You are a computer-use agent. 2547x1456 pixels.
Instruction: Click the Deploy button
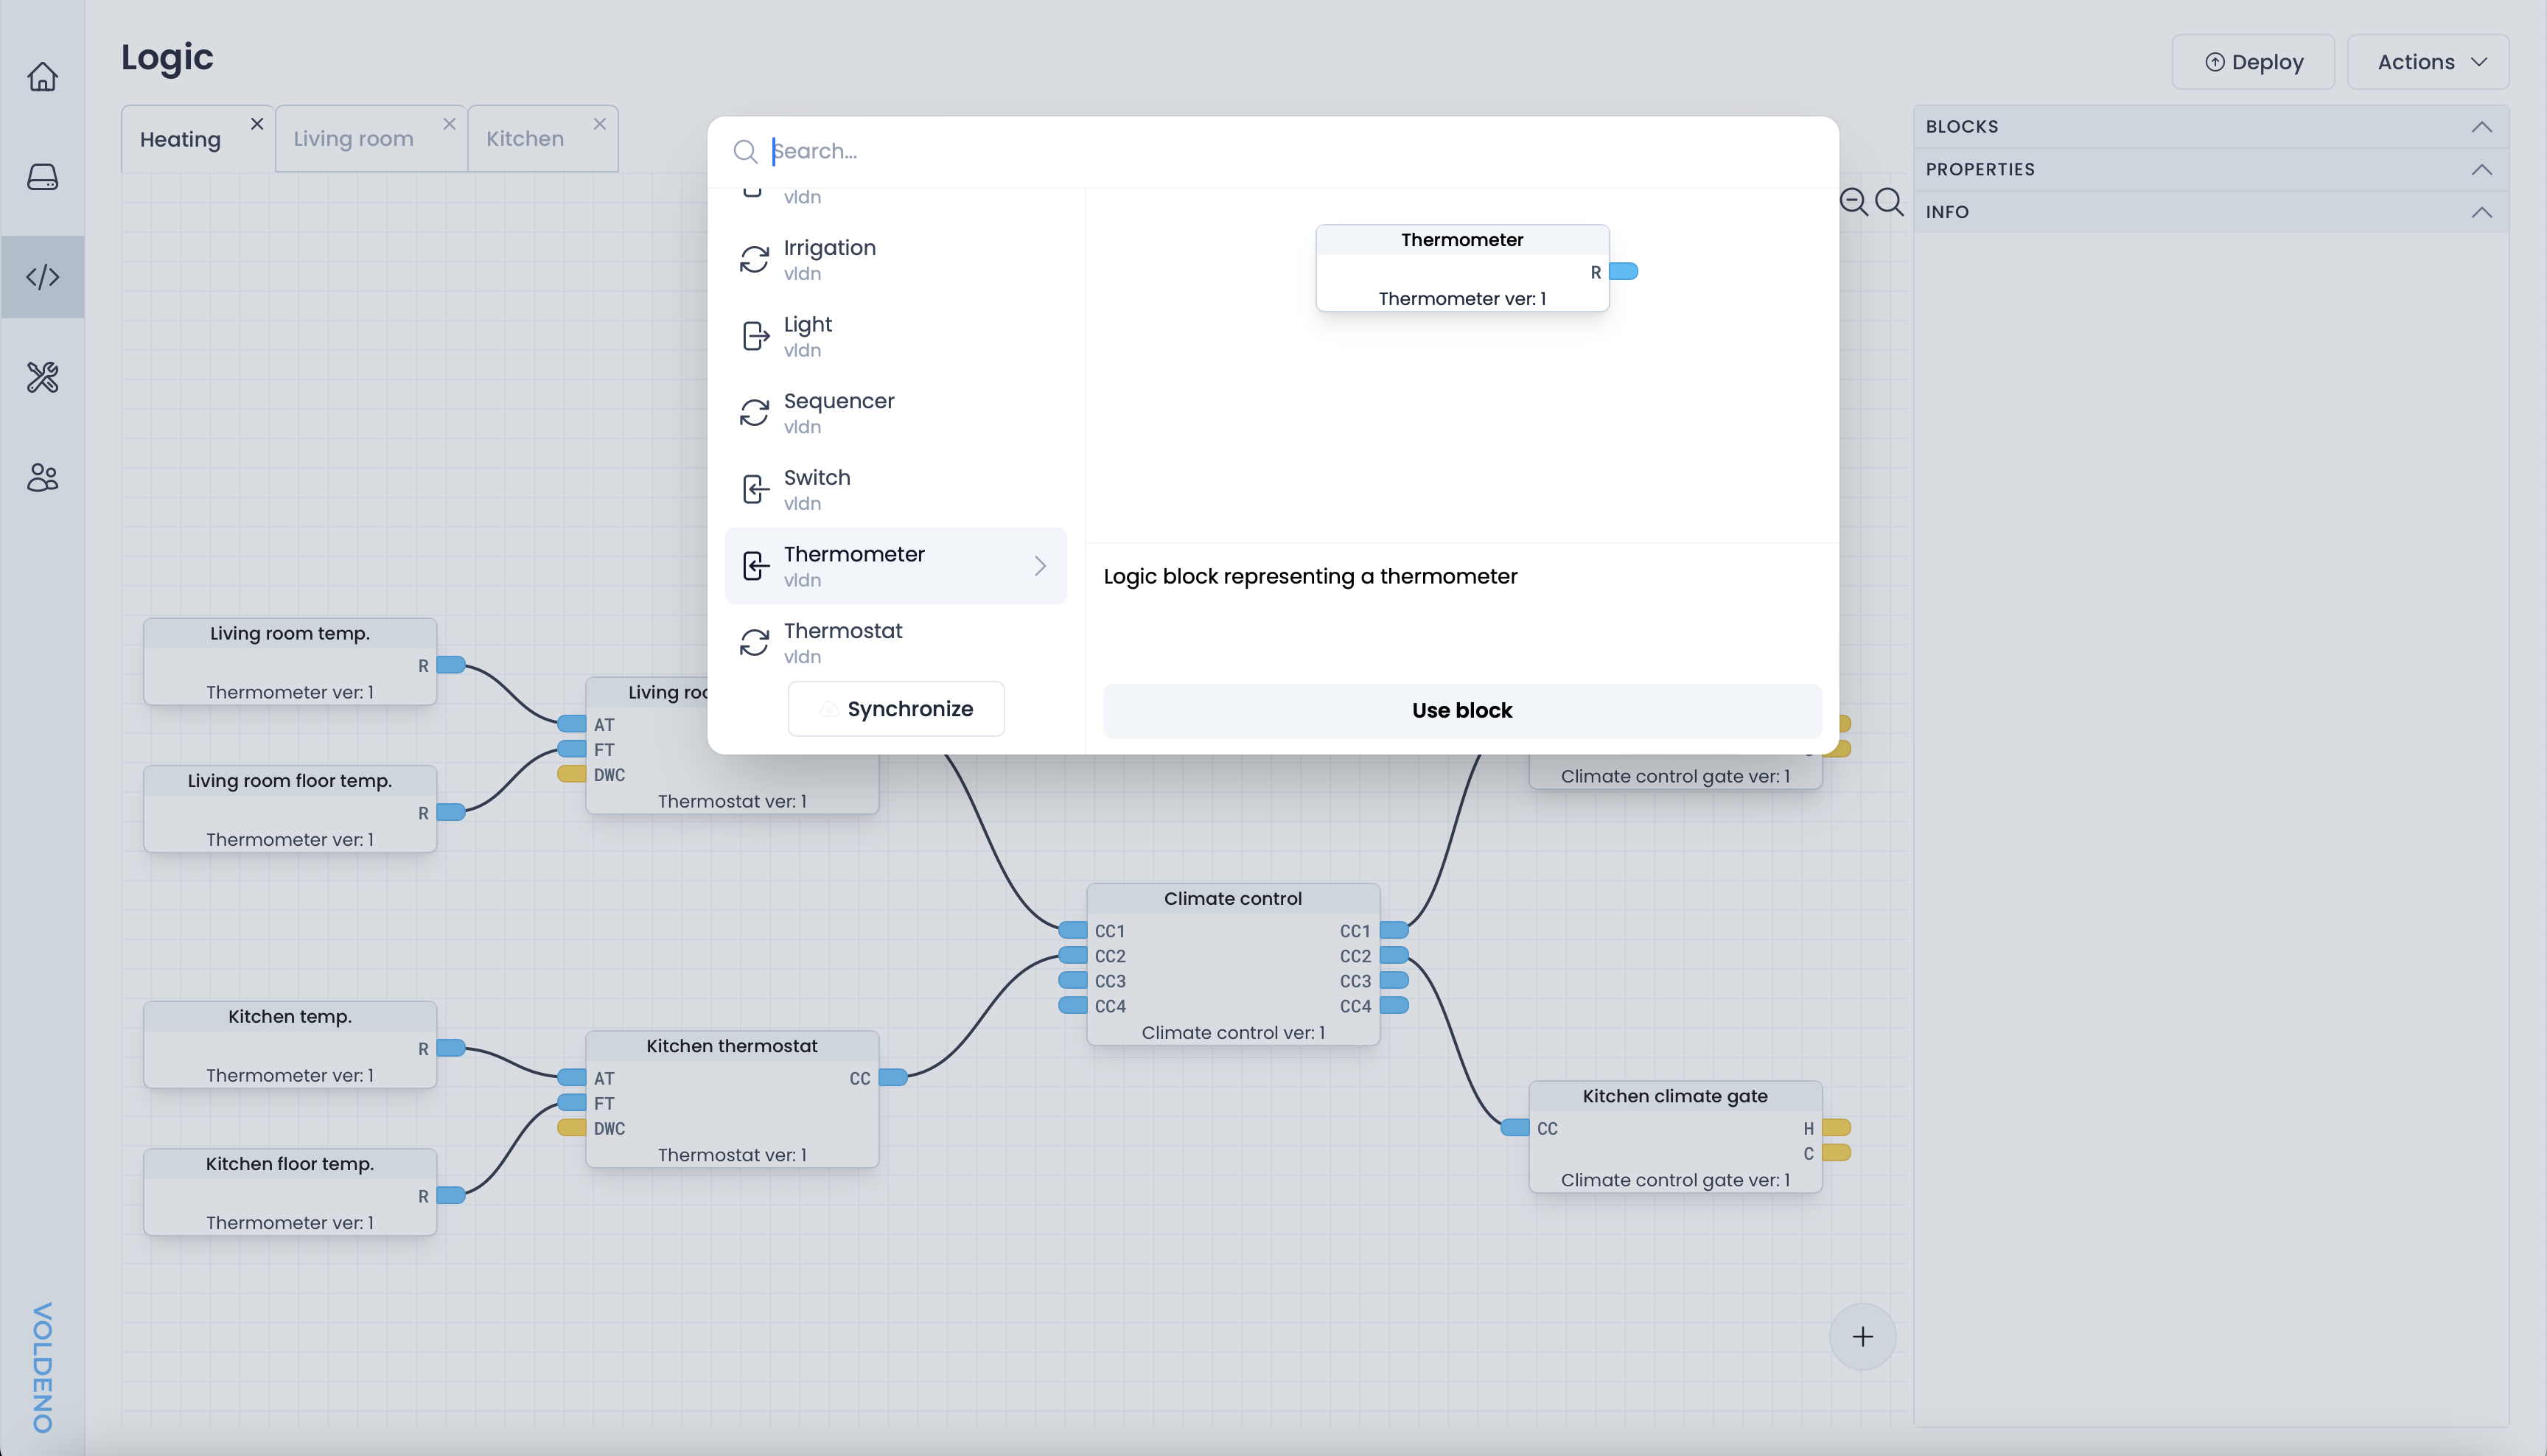(x=2253, y=62)
